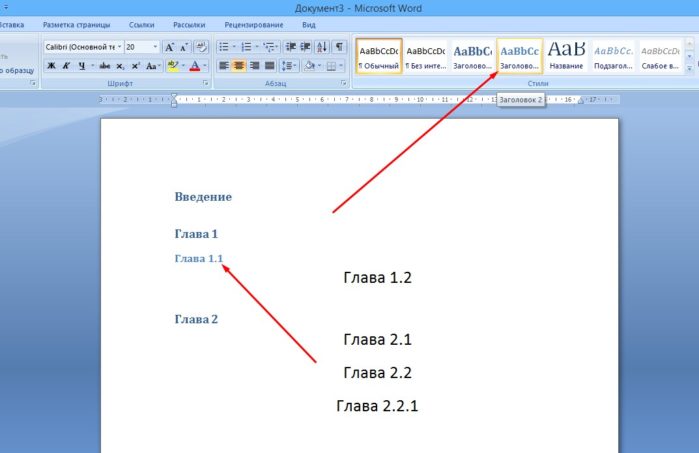Open the borders dropdown arrow
Viewport: 699px width, 453px height.
point(341,66)
